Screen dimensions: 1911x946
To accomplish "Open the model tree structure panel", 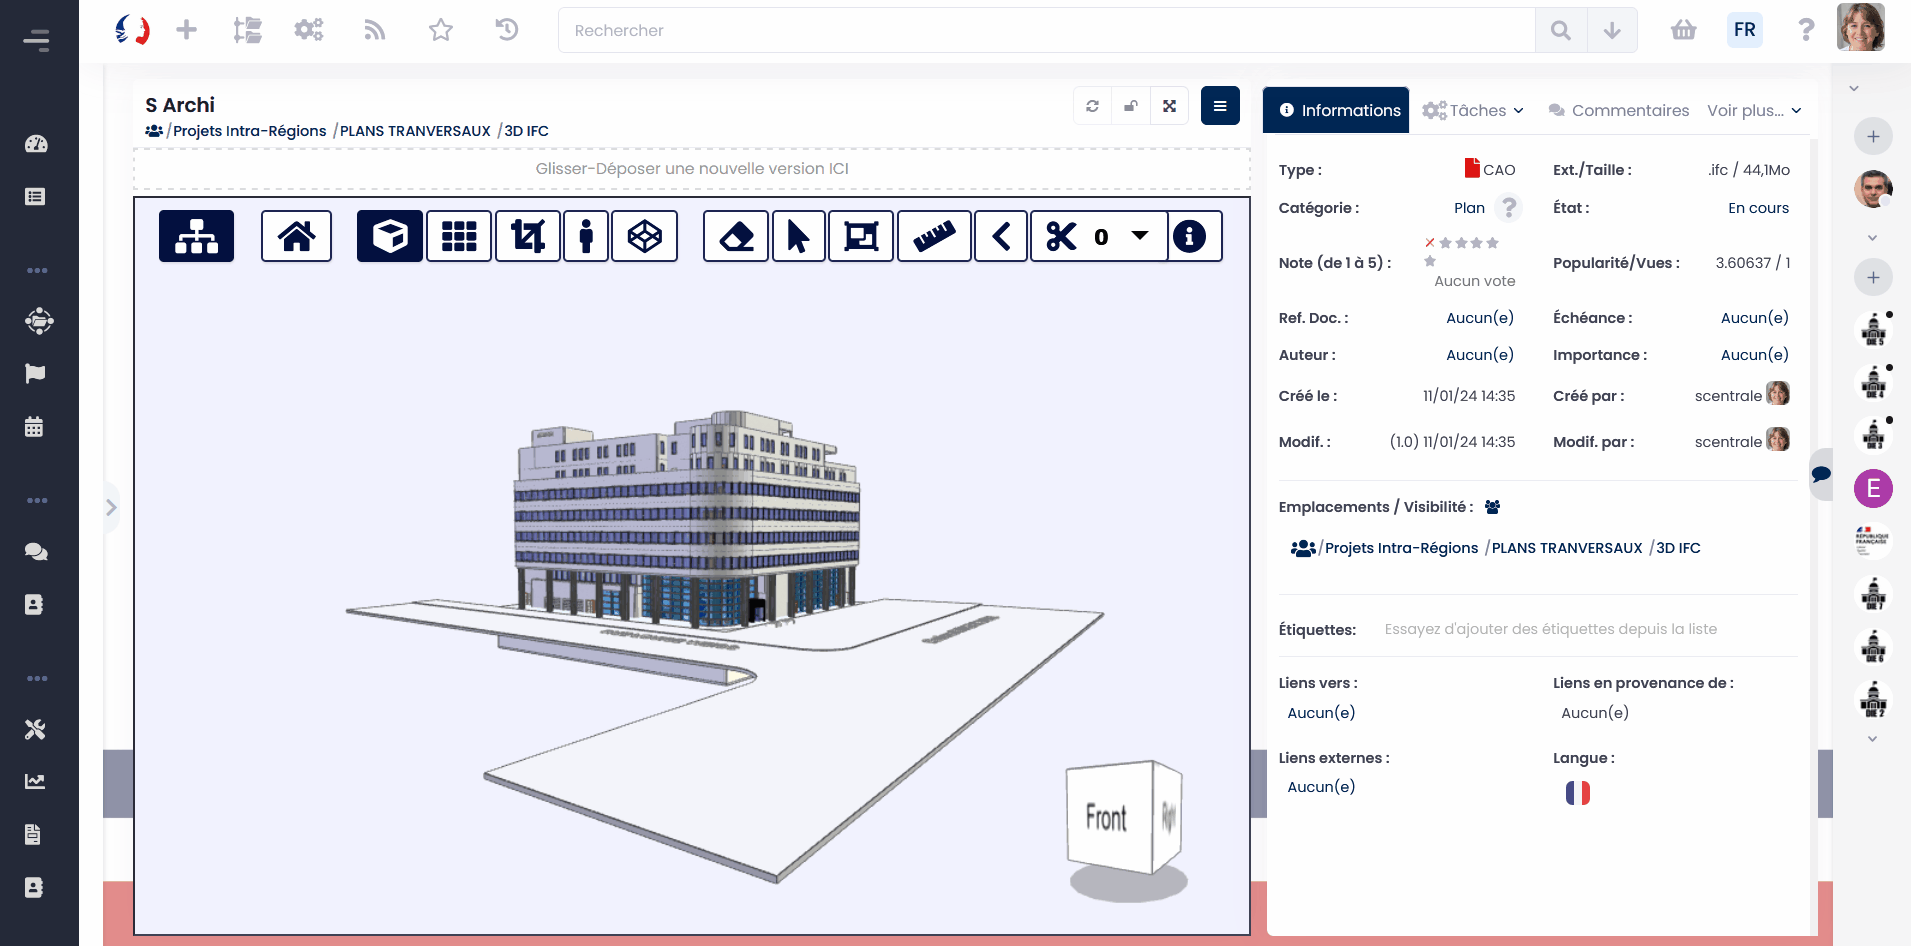I will pos(196,236).
